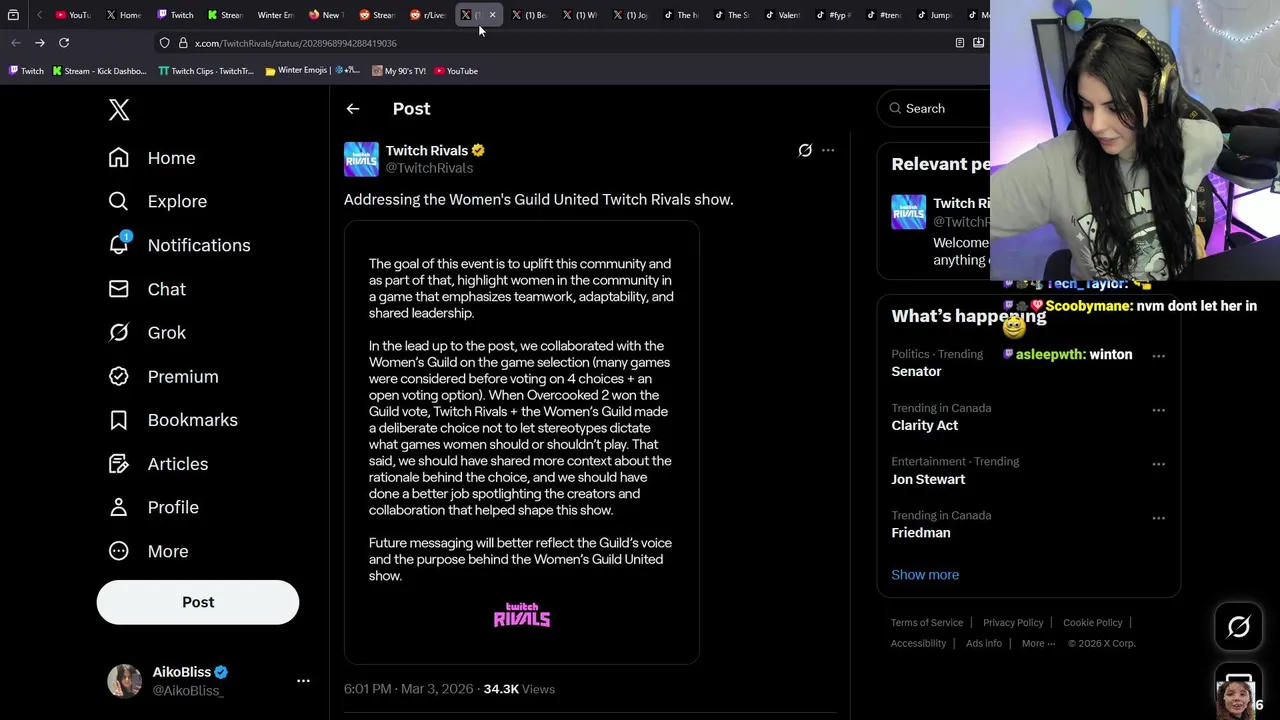Open the Jon Stewart trending topic
Viewport: 1280px width, 720px height.
click(x=928, y=479)
